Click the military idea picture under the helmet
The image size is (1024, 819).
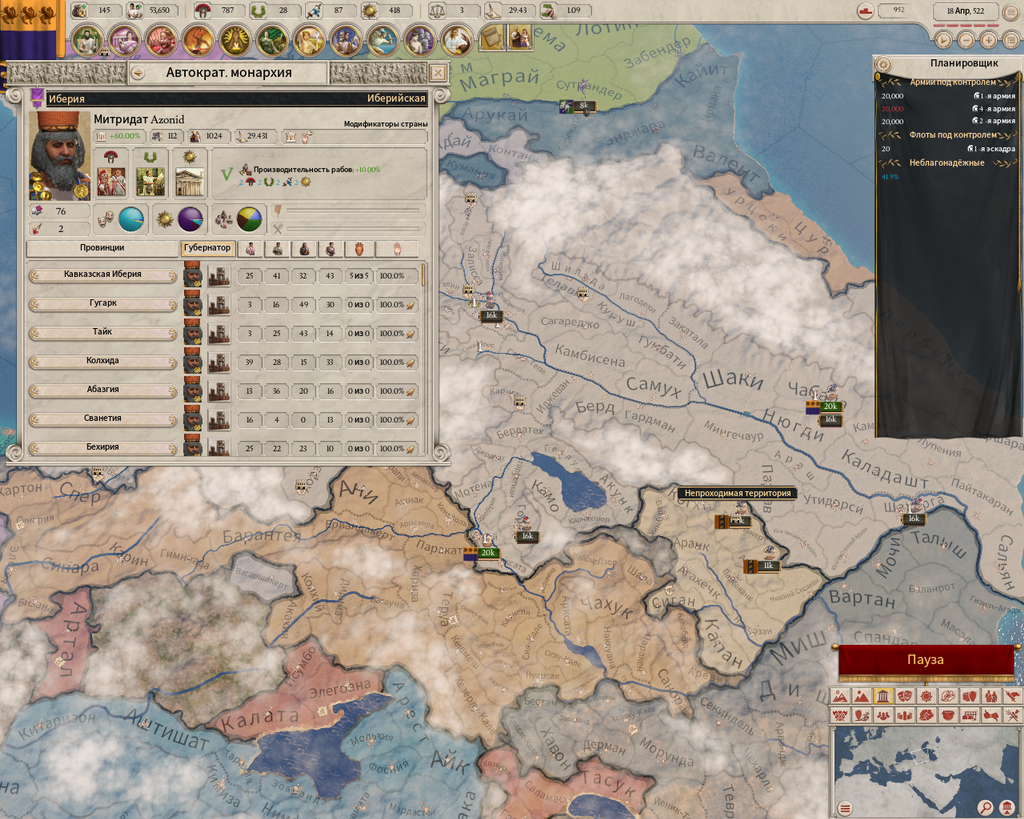111,182
